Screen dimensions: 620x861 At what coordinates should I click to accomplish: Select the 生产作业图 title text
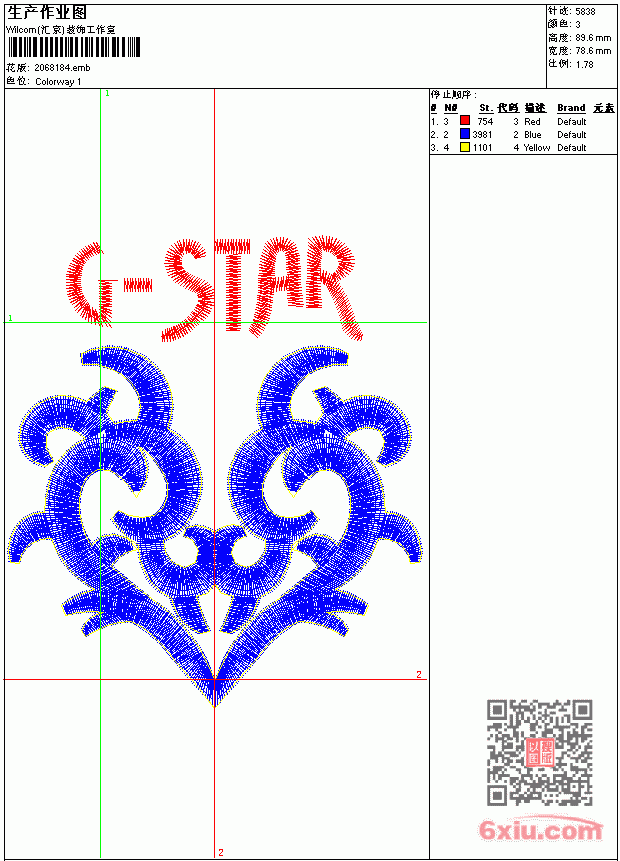(47, 13)
